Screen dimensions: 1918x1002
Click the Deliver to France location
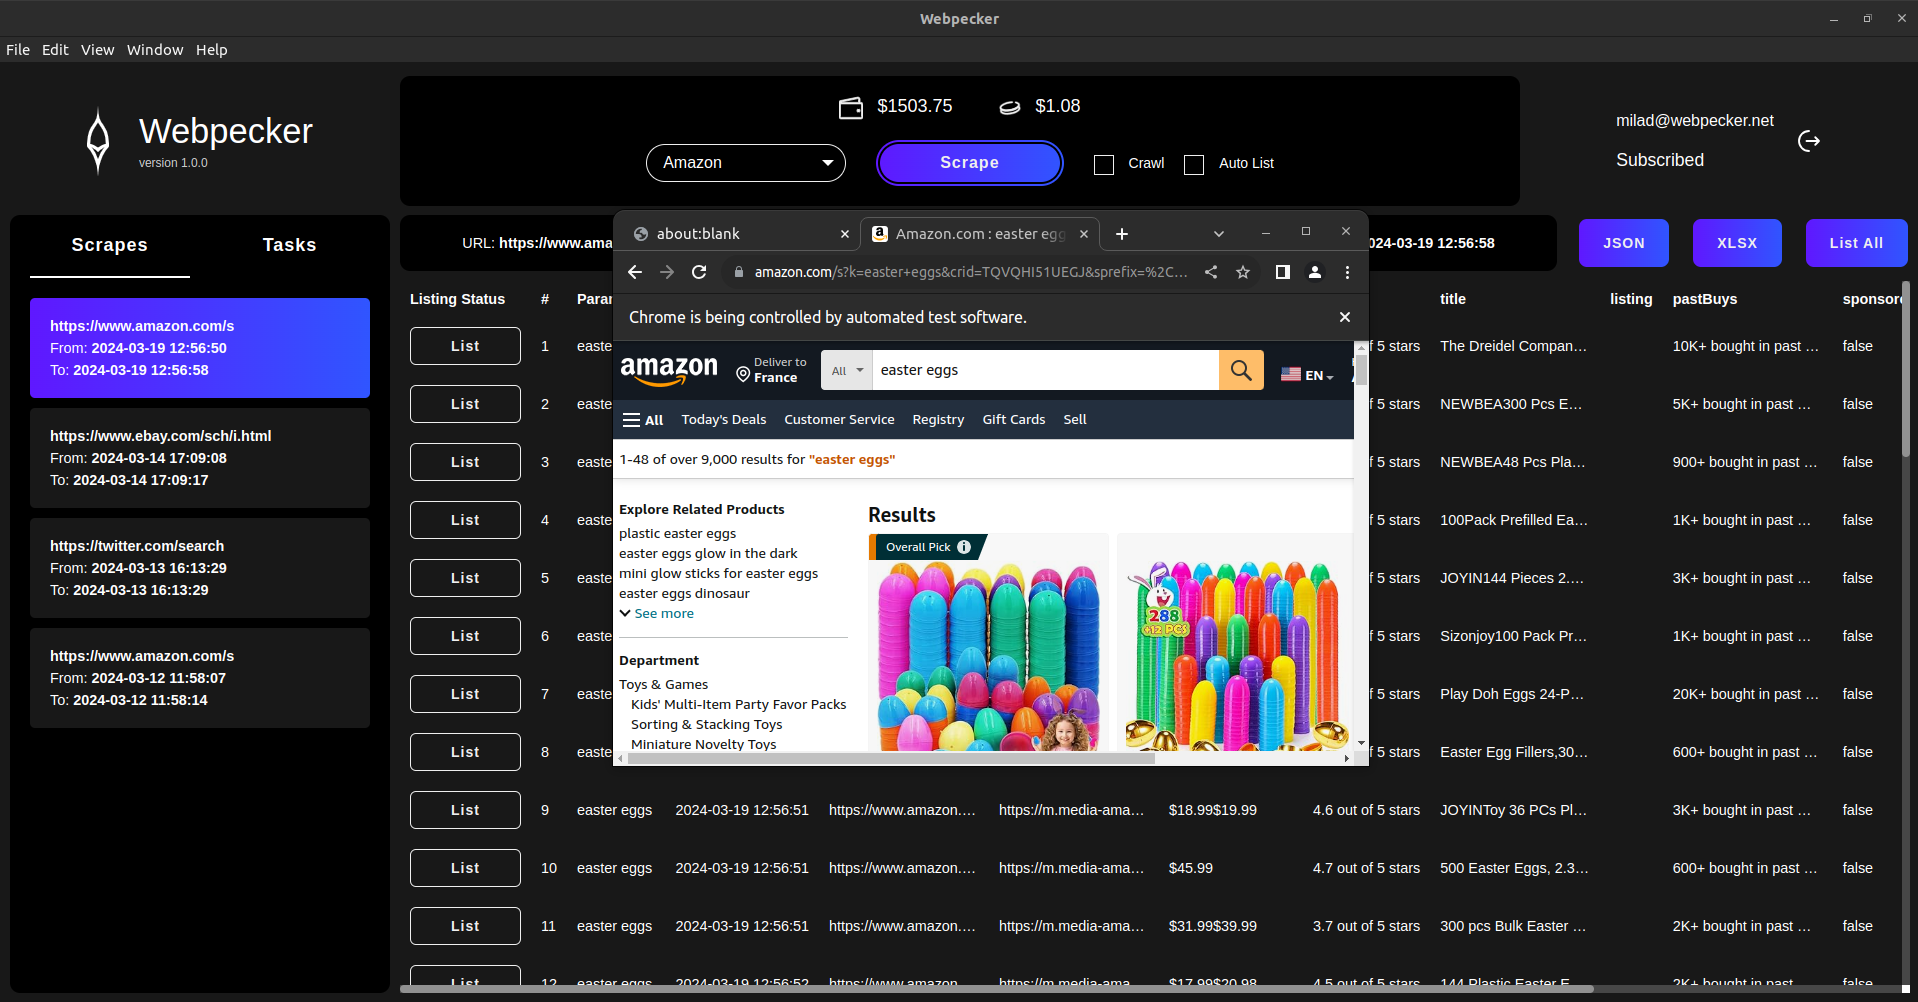coord(771,370)
